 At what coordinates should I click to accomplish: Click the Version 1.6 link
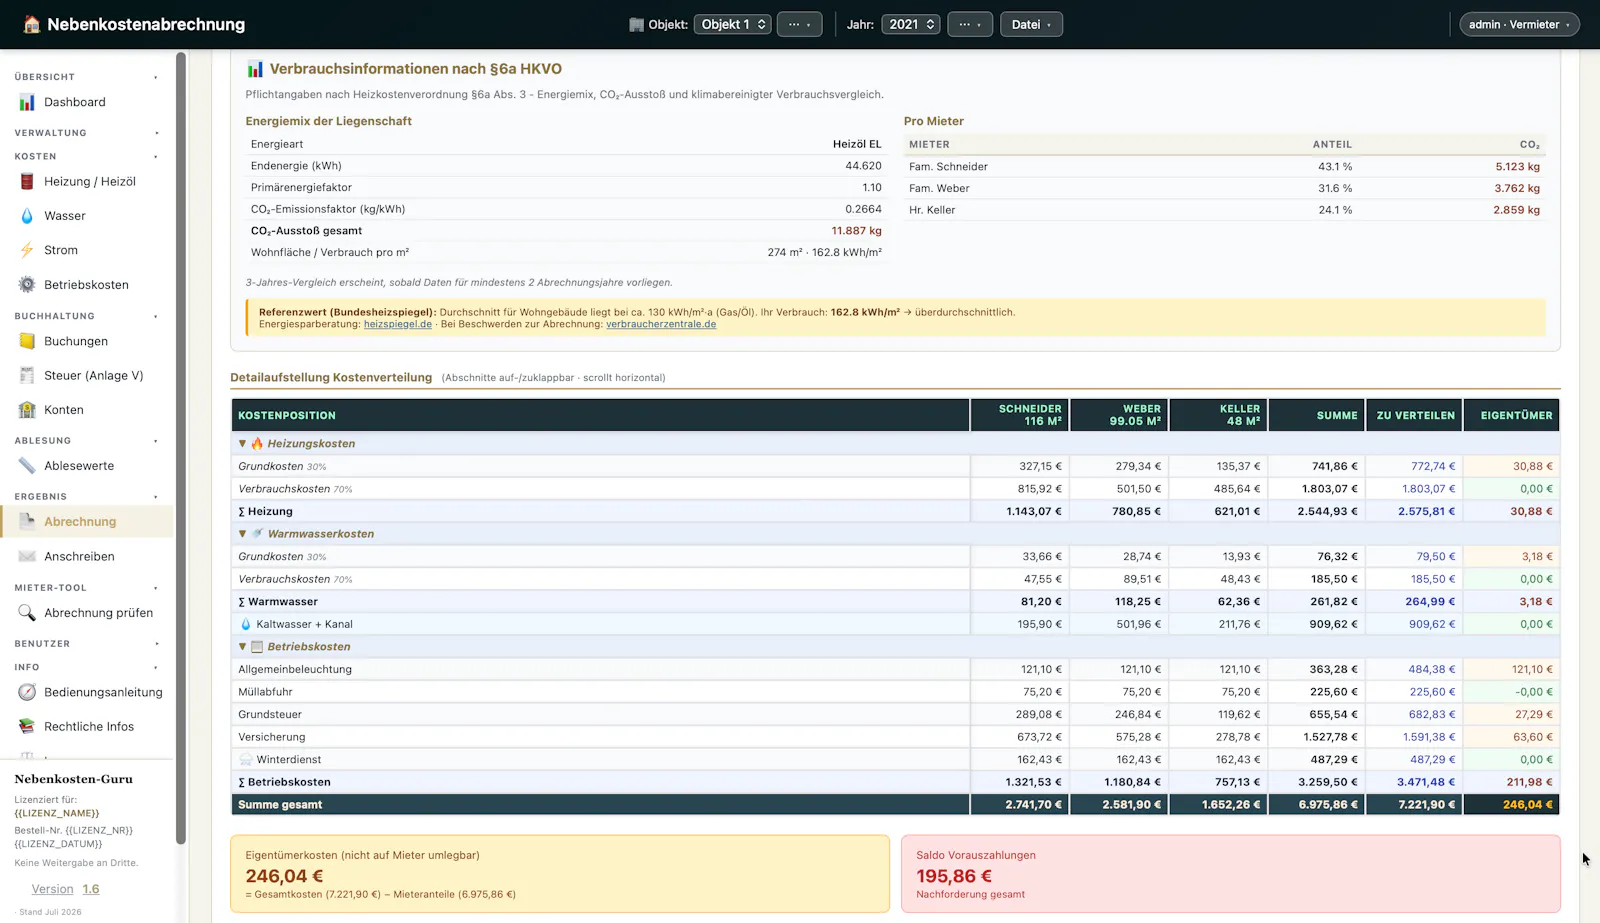point(65,889)
